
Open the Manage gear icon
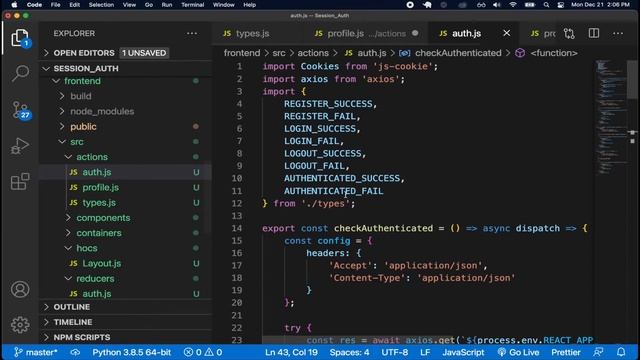click(x=20, y=325)
